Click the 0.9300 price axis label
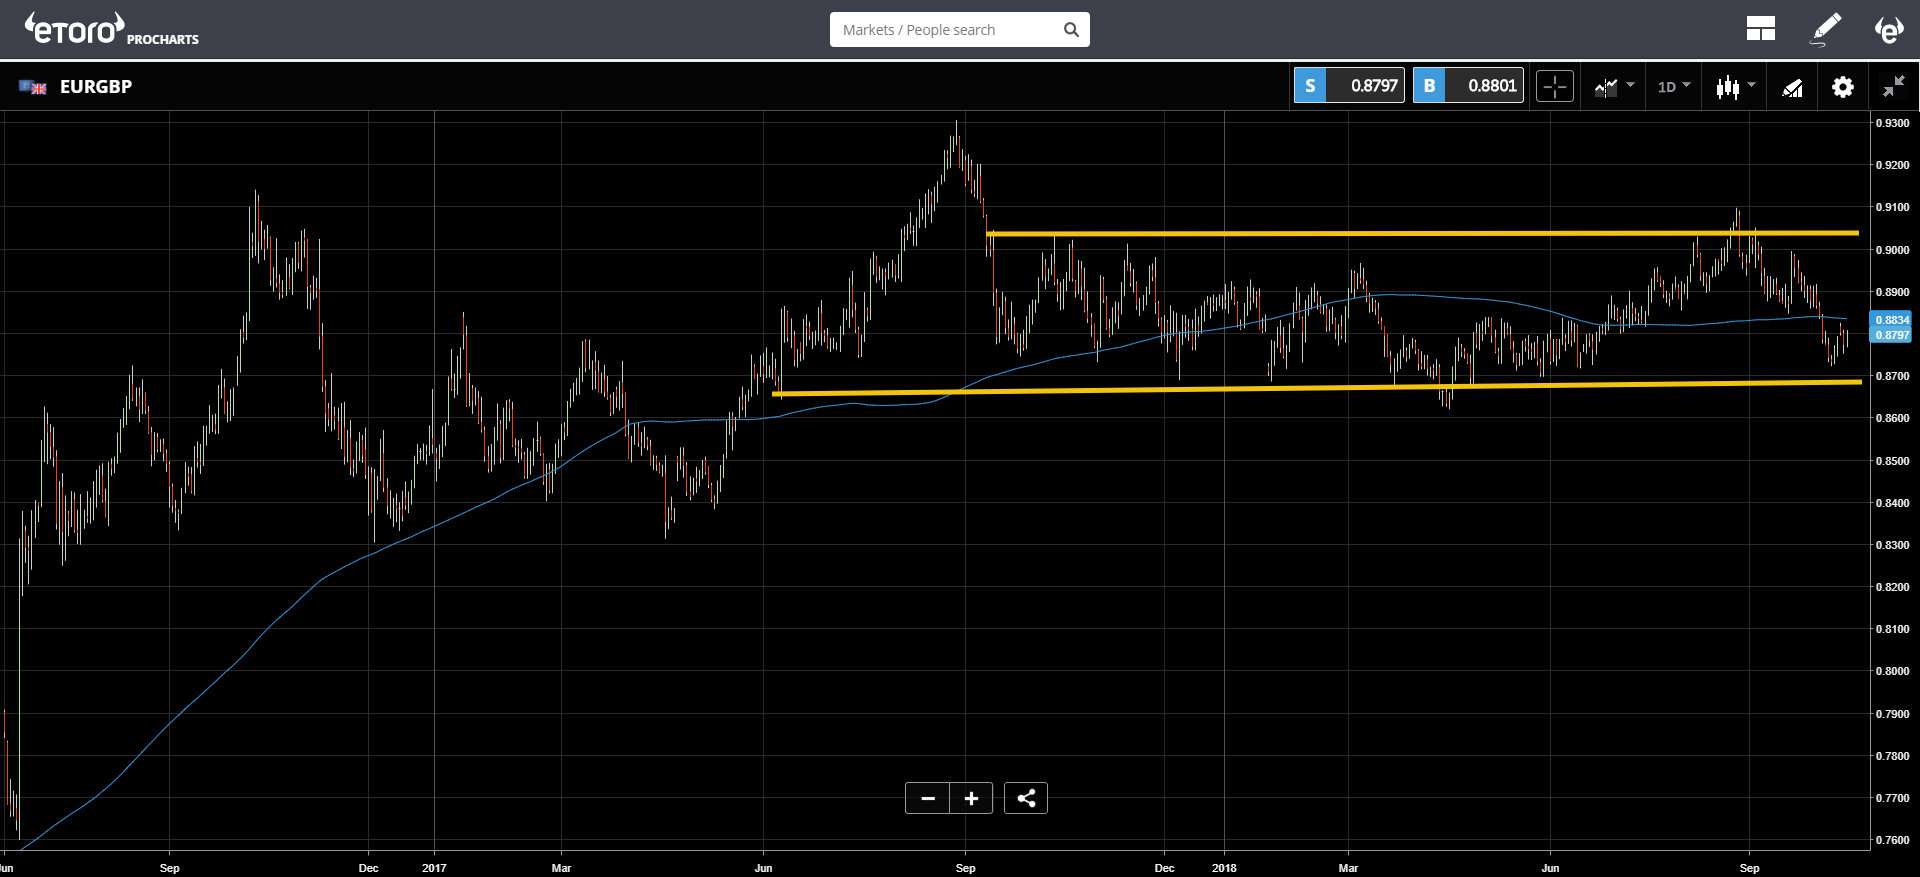This screenshot has height=877, width=1920. [1892, 123]
